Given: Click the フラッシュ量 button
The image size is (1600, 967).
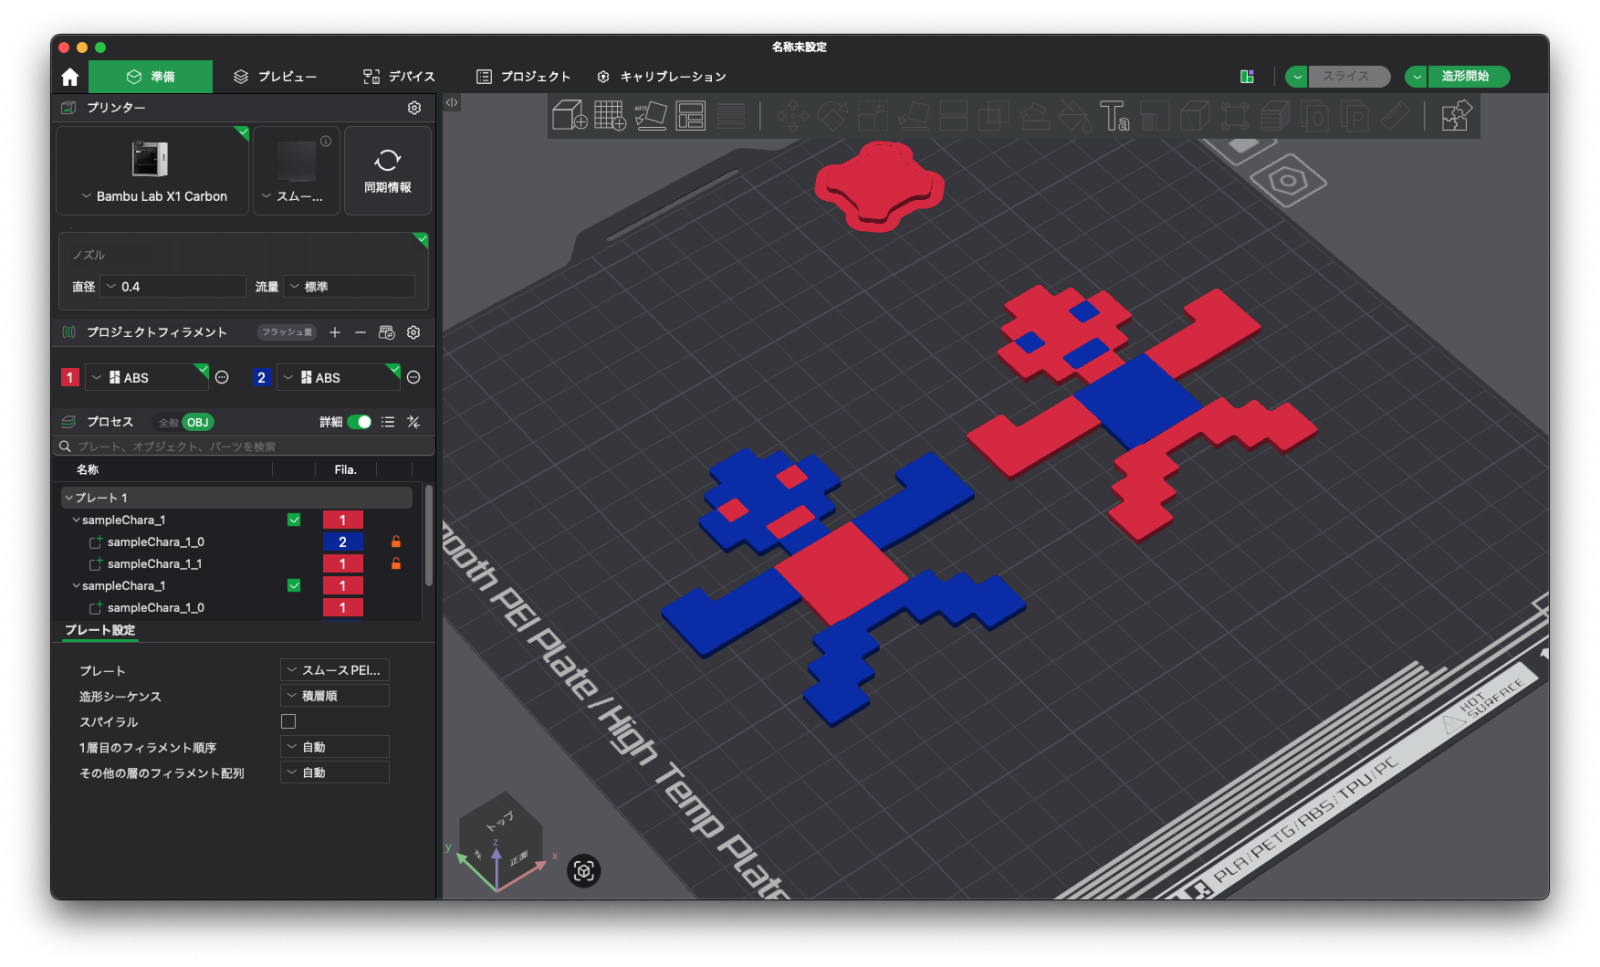Looking at the screenshot, I should 287,332.
